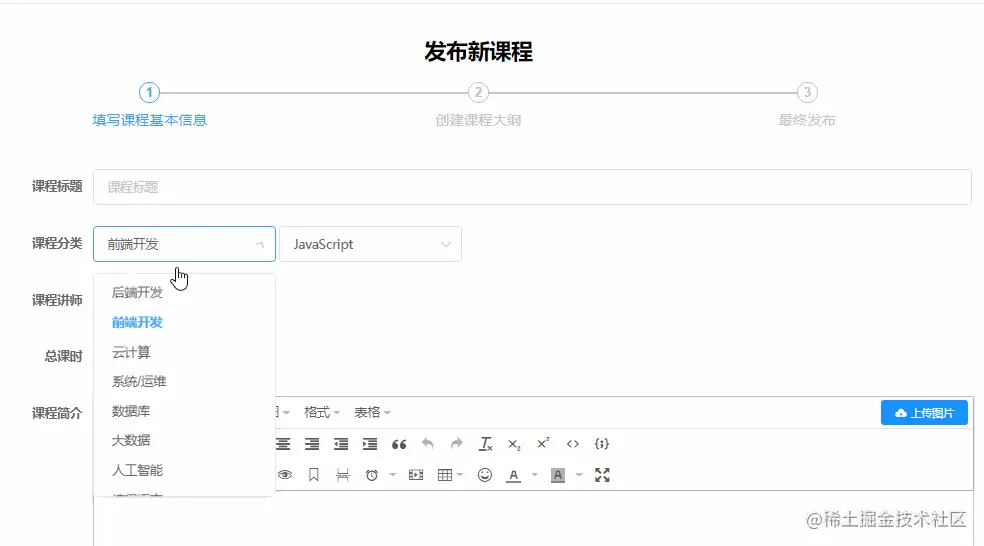The width and height of the screenshot is (984, 546).
Task: Open the 表格 editor menu
Action: point(372,412)
